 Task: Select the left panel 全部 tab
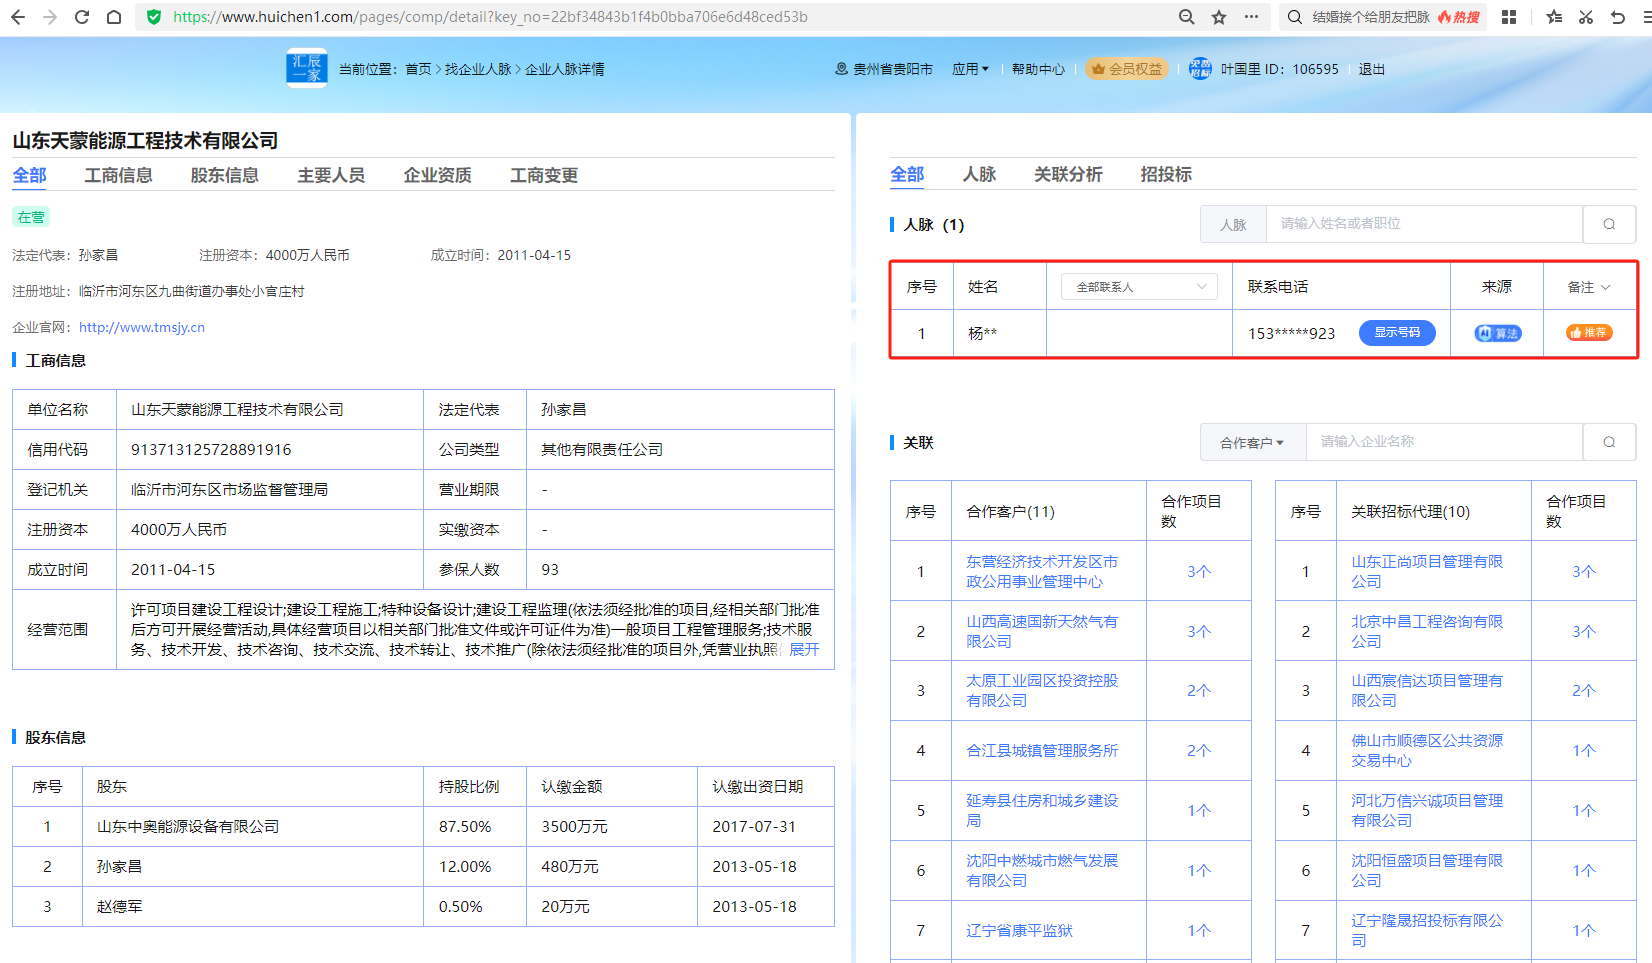[29, 175]
